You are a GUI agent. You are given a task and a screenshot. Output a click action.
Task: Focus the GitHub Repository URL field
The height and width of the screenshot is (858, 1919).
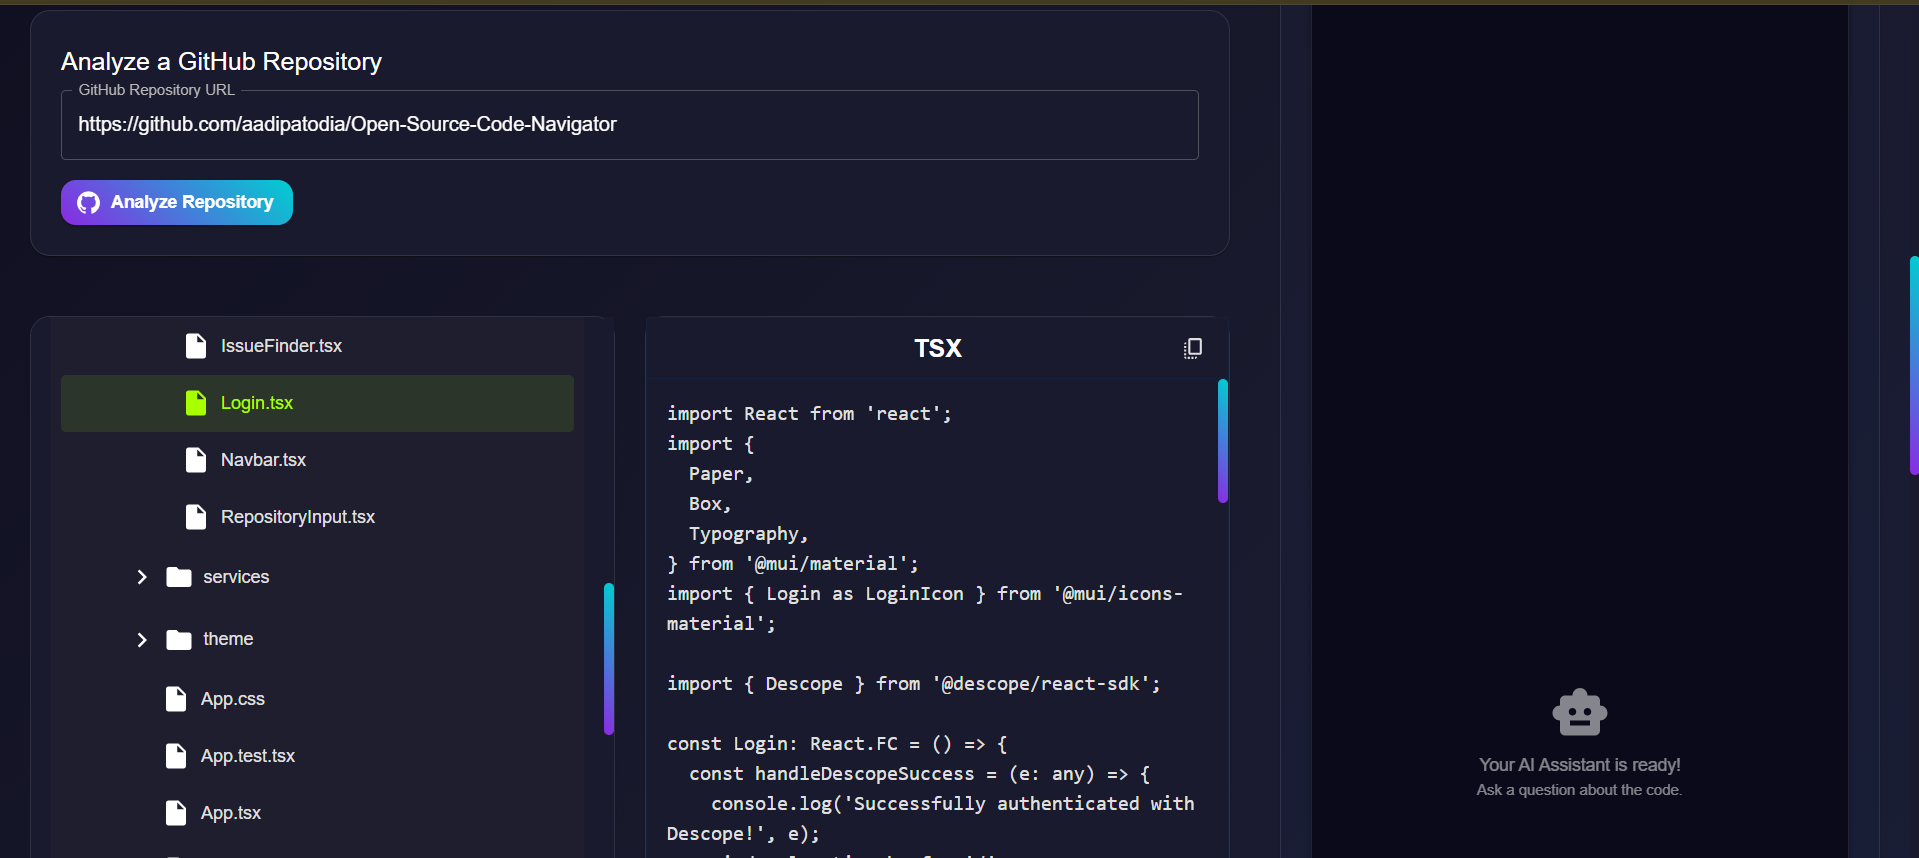(630, 125)
